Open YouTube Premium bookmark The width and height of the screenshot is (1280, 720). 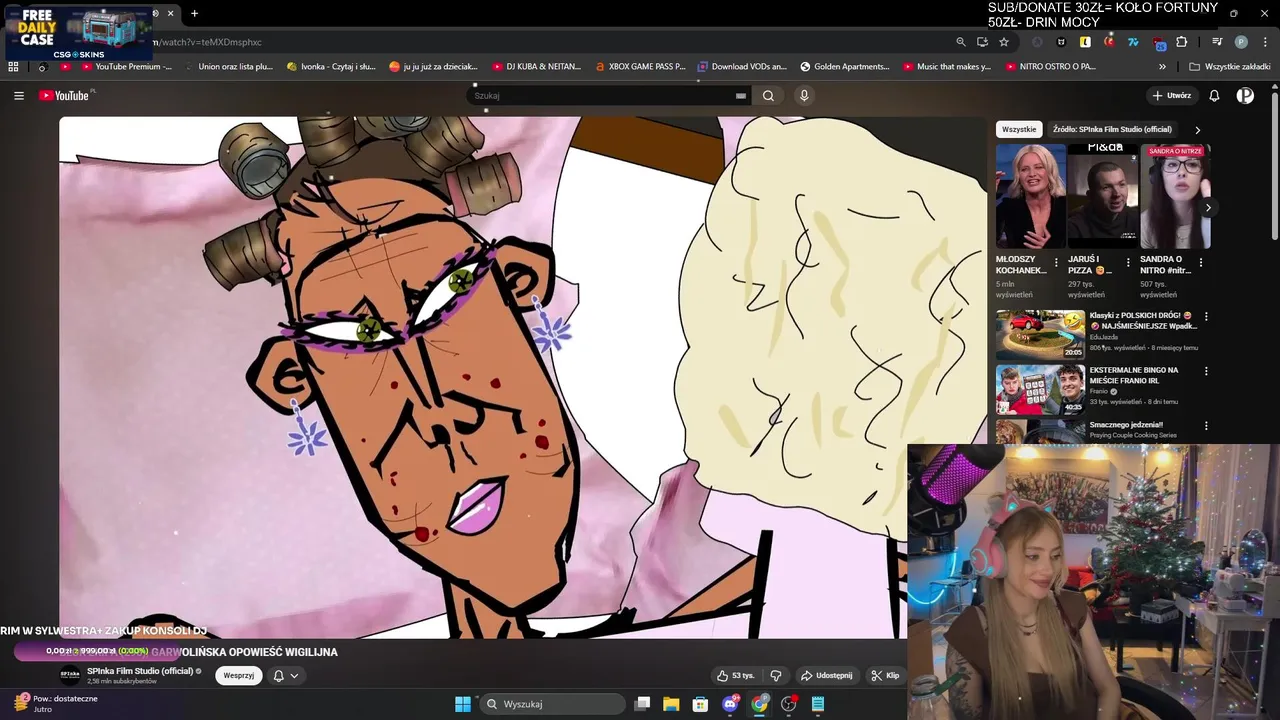pyautogui.click(x=125, y=67)
